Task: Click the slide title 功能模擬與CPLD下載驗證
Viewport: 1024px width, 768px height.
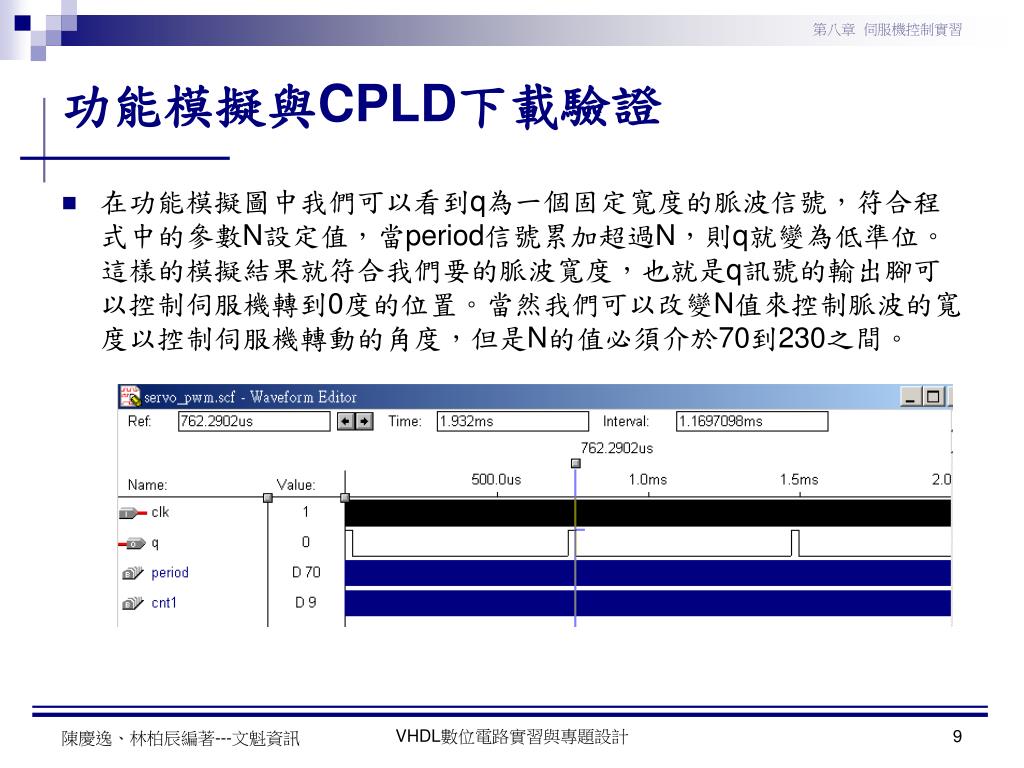Action: 363,106
